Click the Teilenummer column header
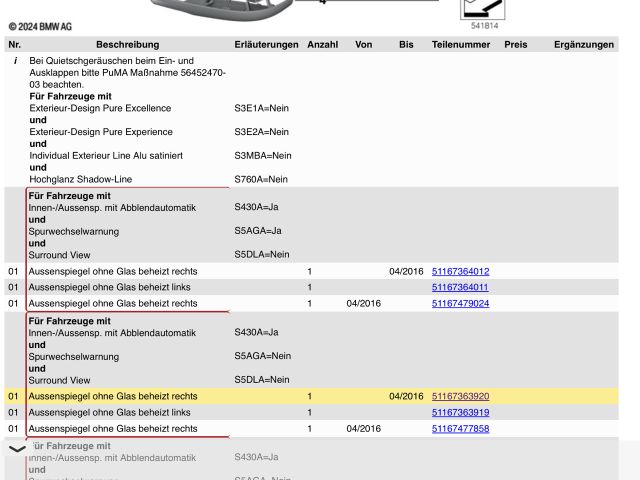 (x=460, y=45)
